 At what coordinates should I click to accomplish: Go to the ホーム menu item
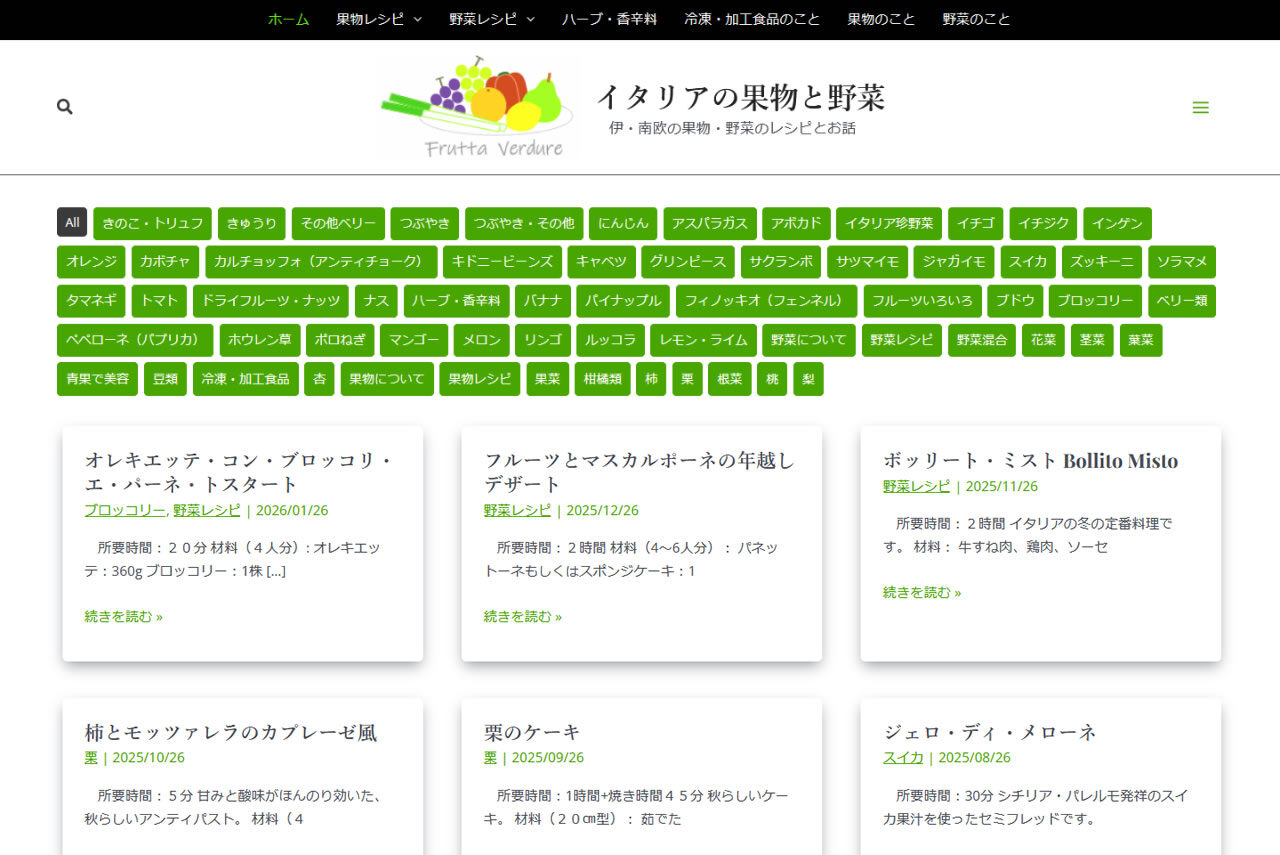(288, 19)
